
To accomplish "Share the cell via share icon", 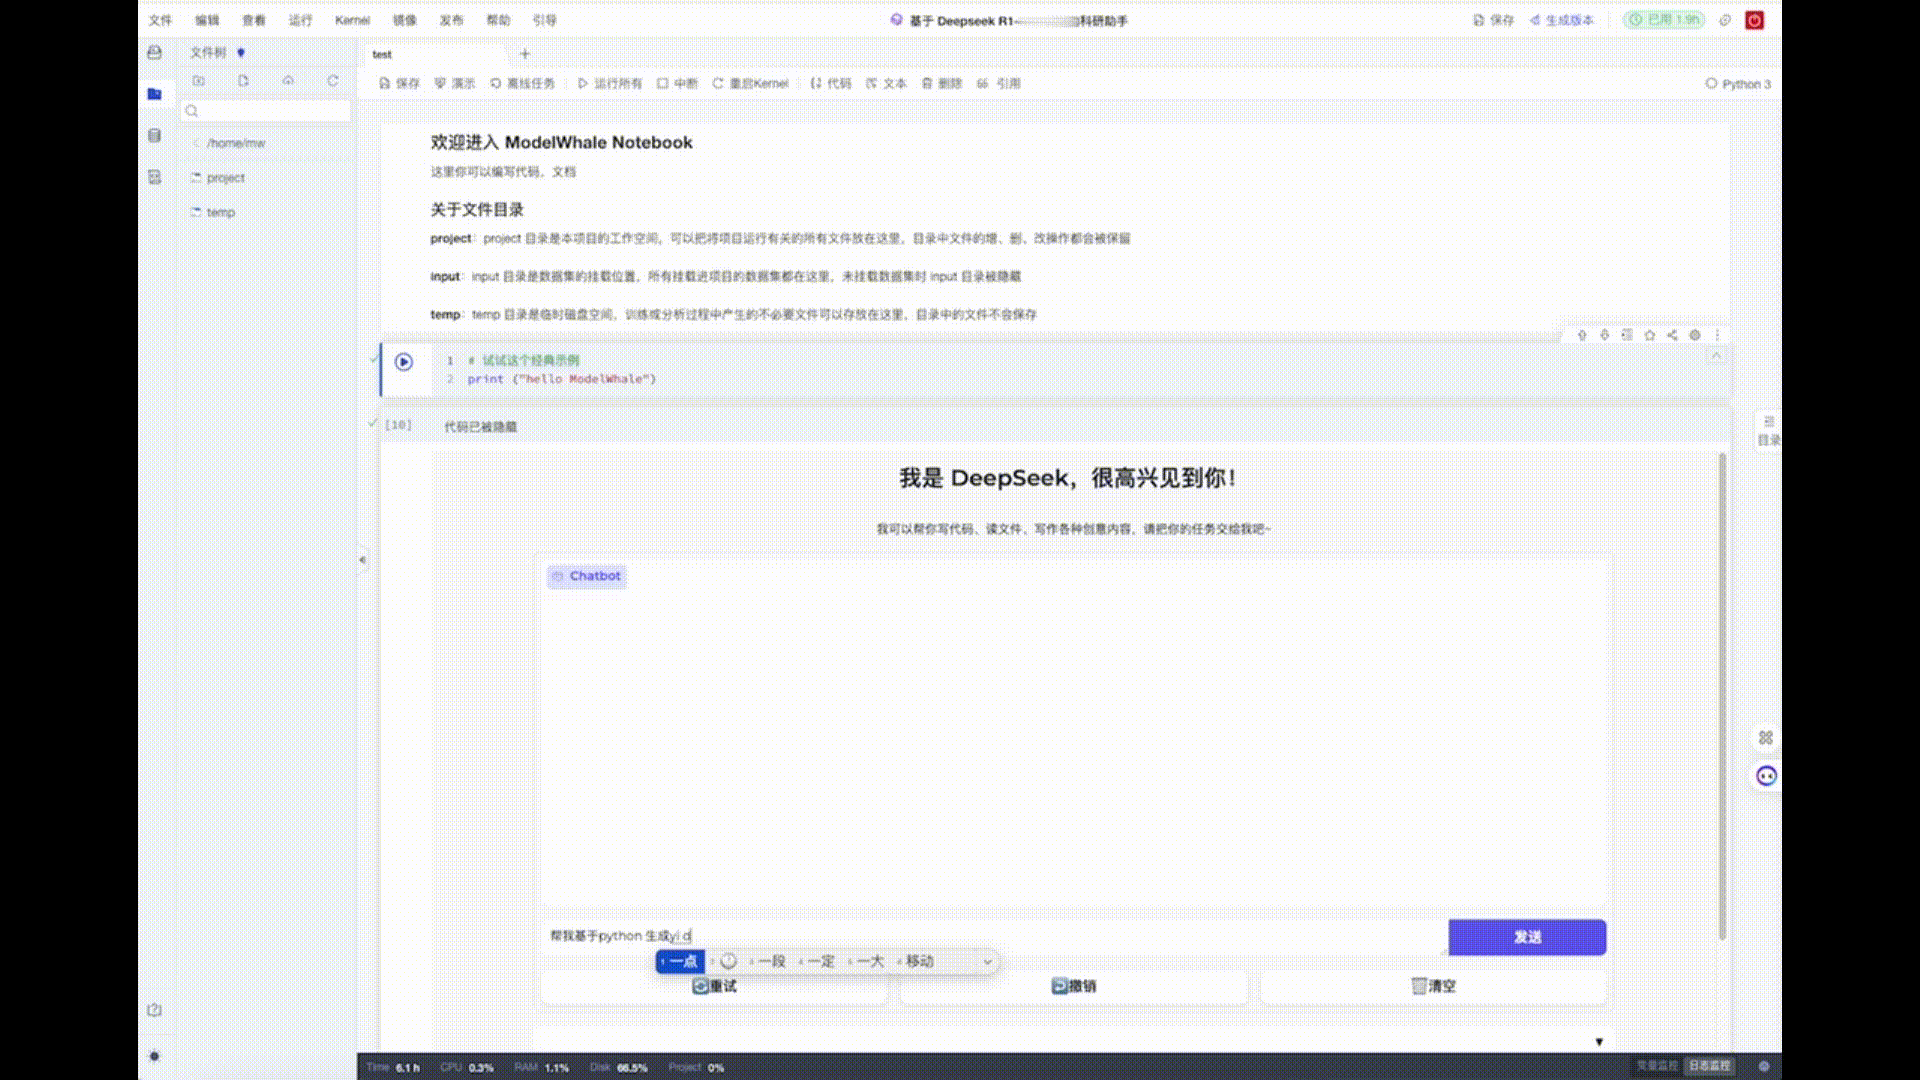I will (x=1672, y=335).
